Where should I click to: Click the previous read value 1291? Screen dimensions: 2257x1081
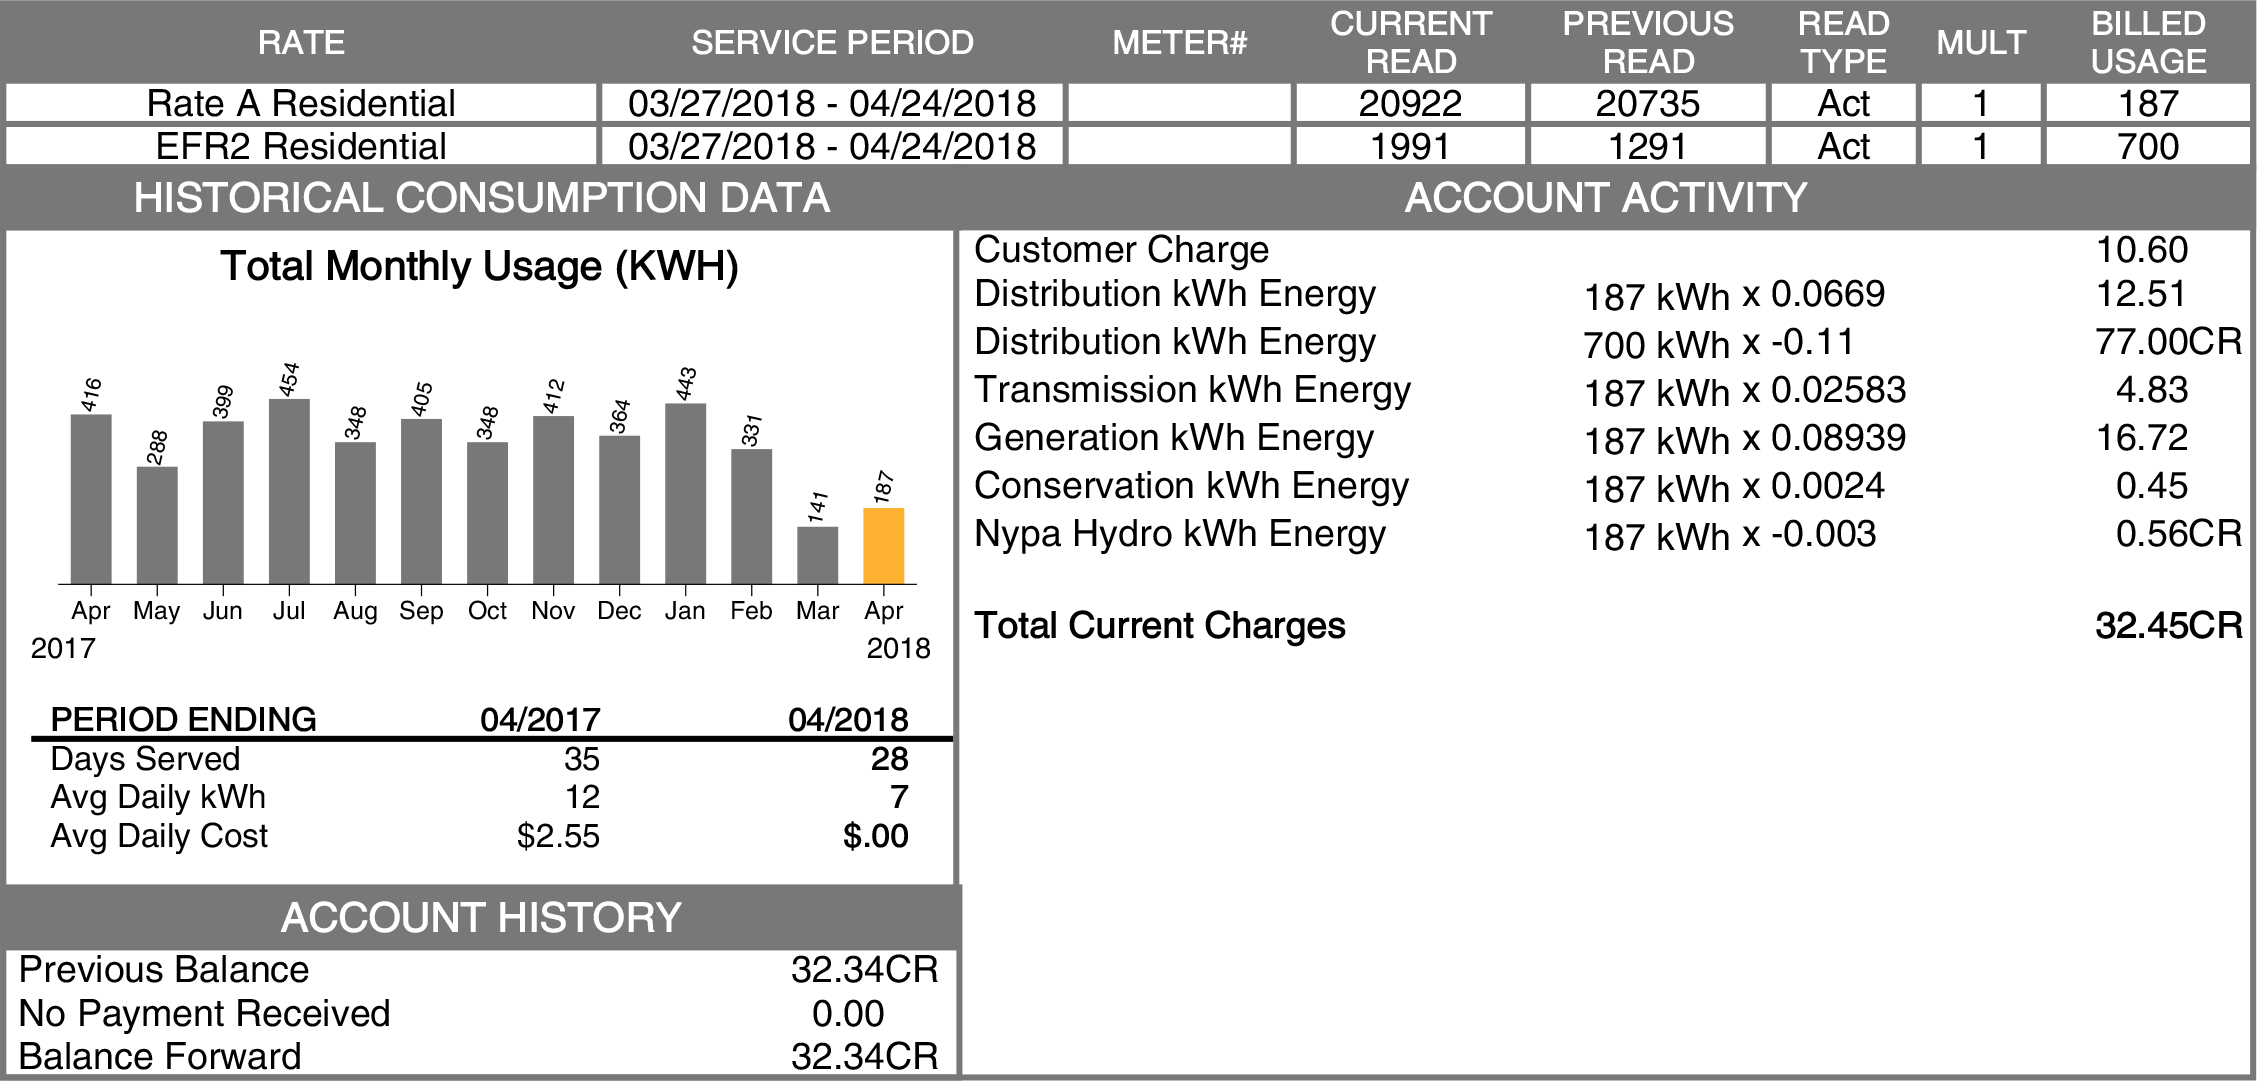tap(1647, 147)
